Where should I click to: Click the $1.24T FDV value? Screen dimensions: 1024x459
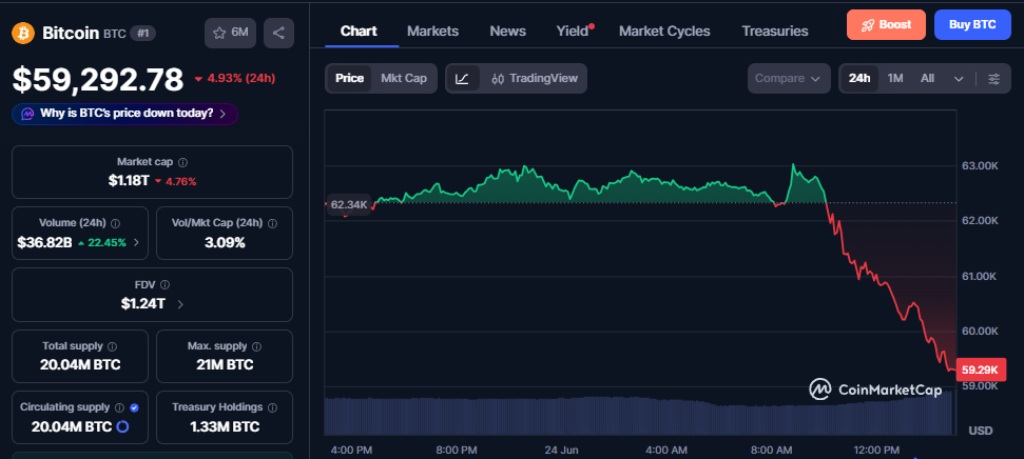(143, 304)
